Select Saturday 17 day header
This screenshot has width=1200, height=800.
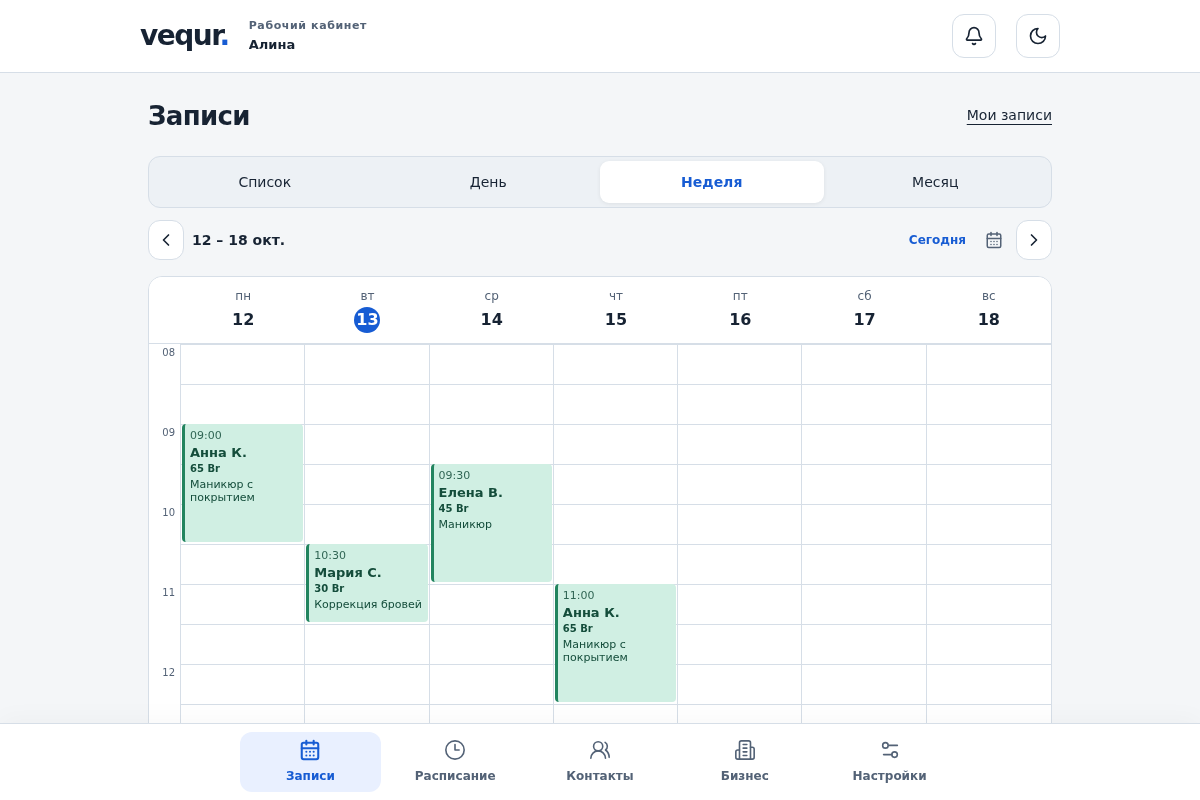click(x=864, y=309)
